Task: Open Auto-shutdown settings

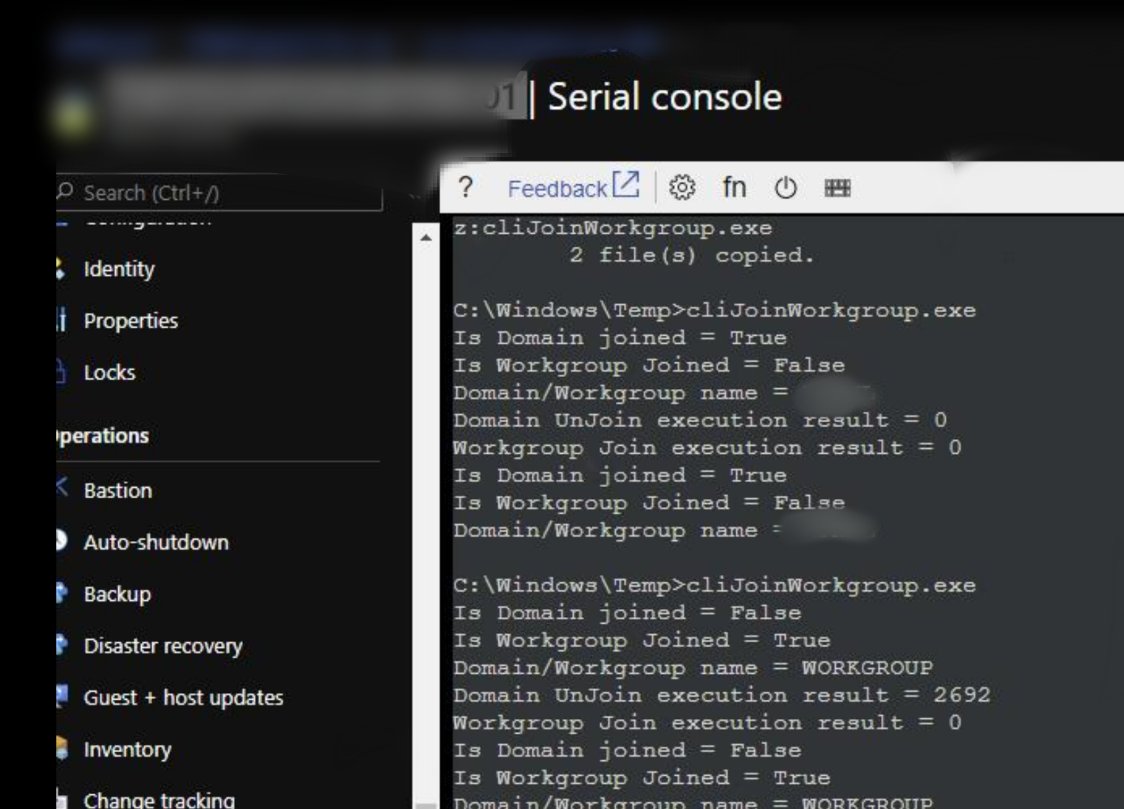Action: tap(156, 542)
